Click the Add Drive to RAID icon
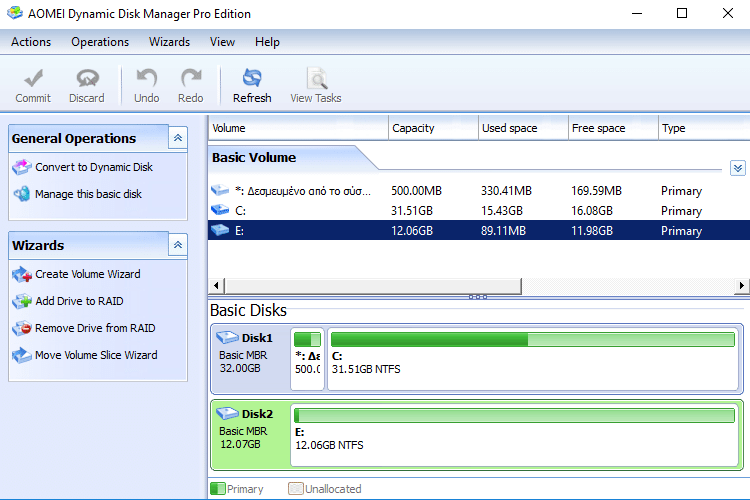 (22, 301)
